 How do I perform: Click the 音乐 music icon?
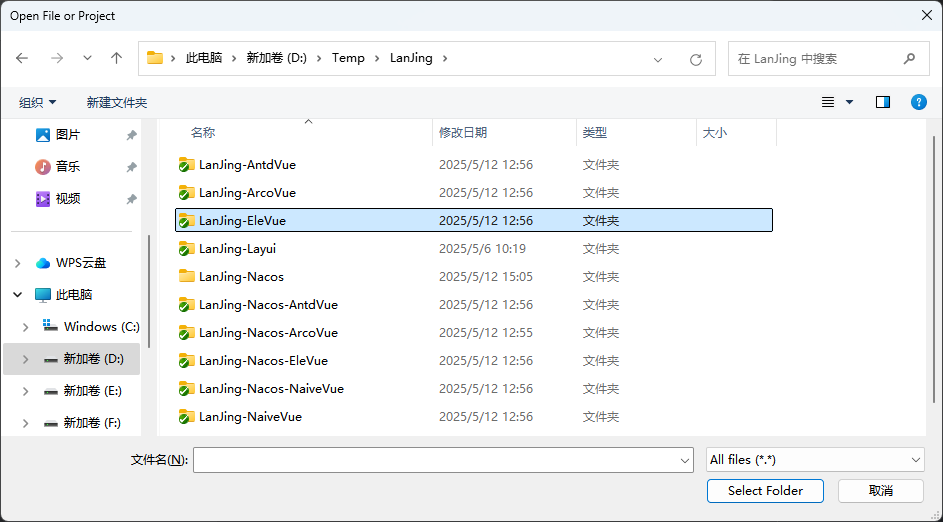[x=43, y=167]
